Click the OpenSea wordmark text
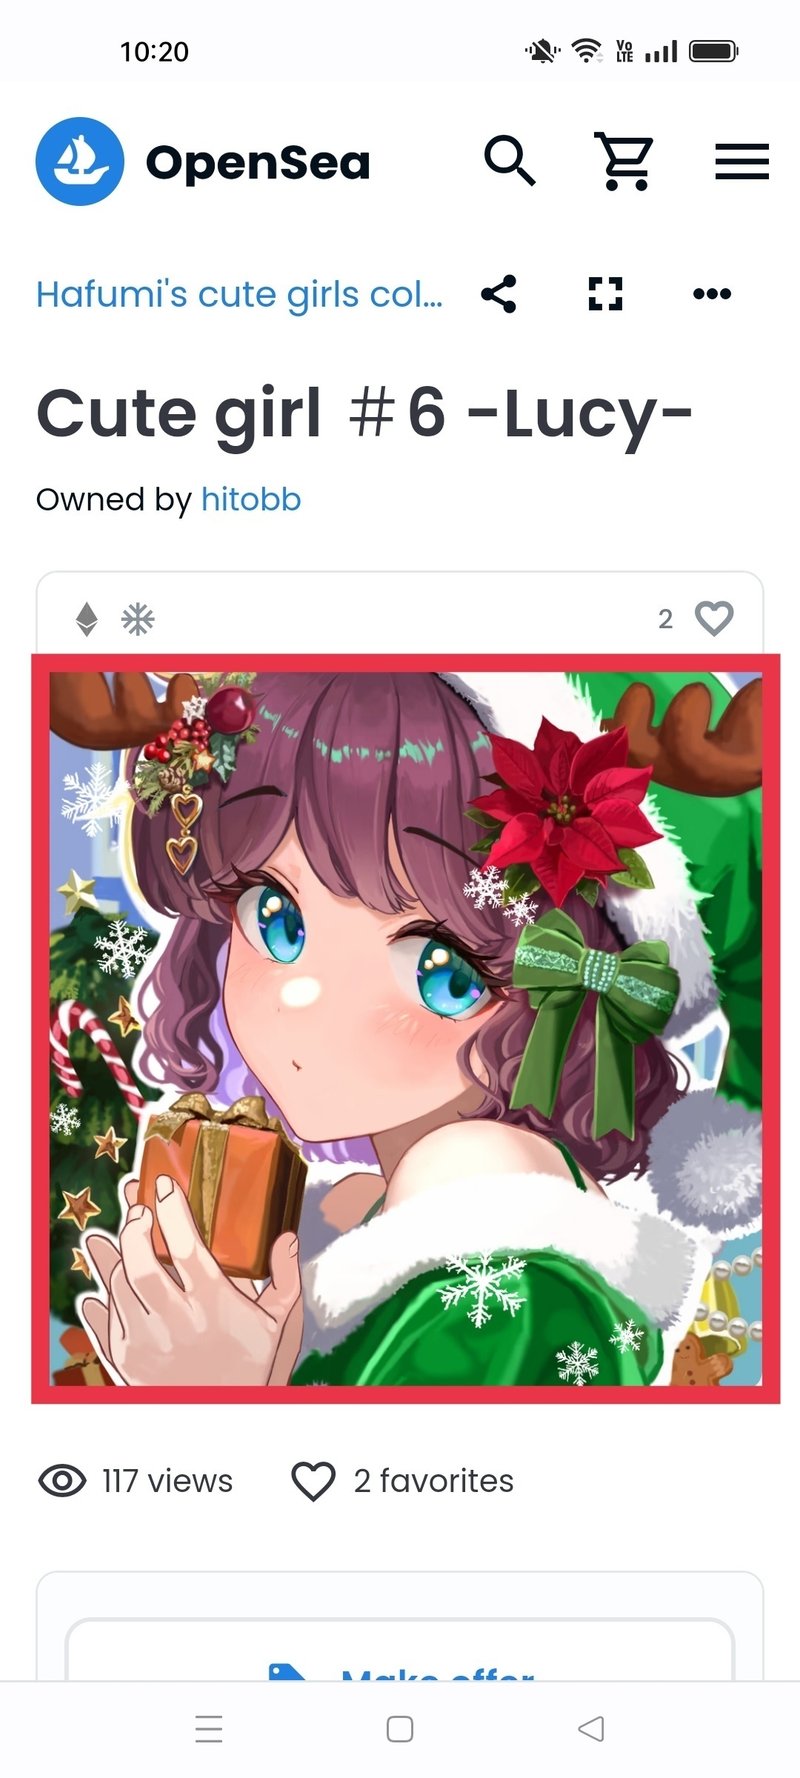Image resolution: width=800 pixels, height=1778 pixels. click(258, 163)
